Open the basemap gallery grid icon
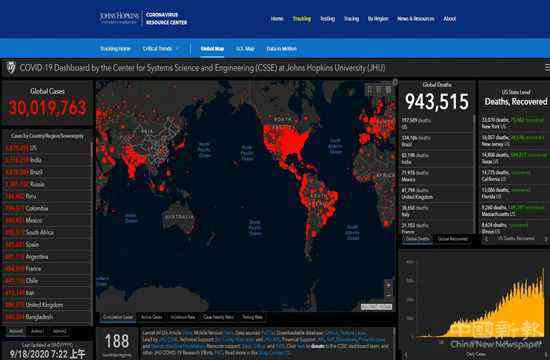The width and height of the screenshot is (550, 360). tap(388, 90)
